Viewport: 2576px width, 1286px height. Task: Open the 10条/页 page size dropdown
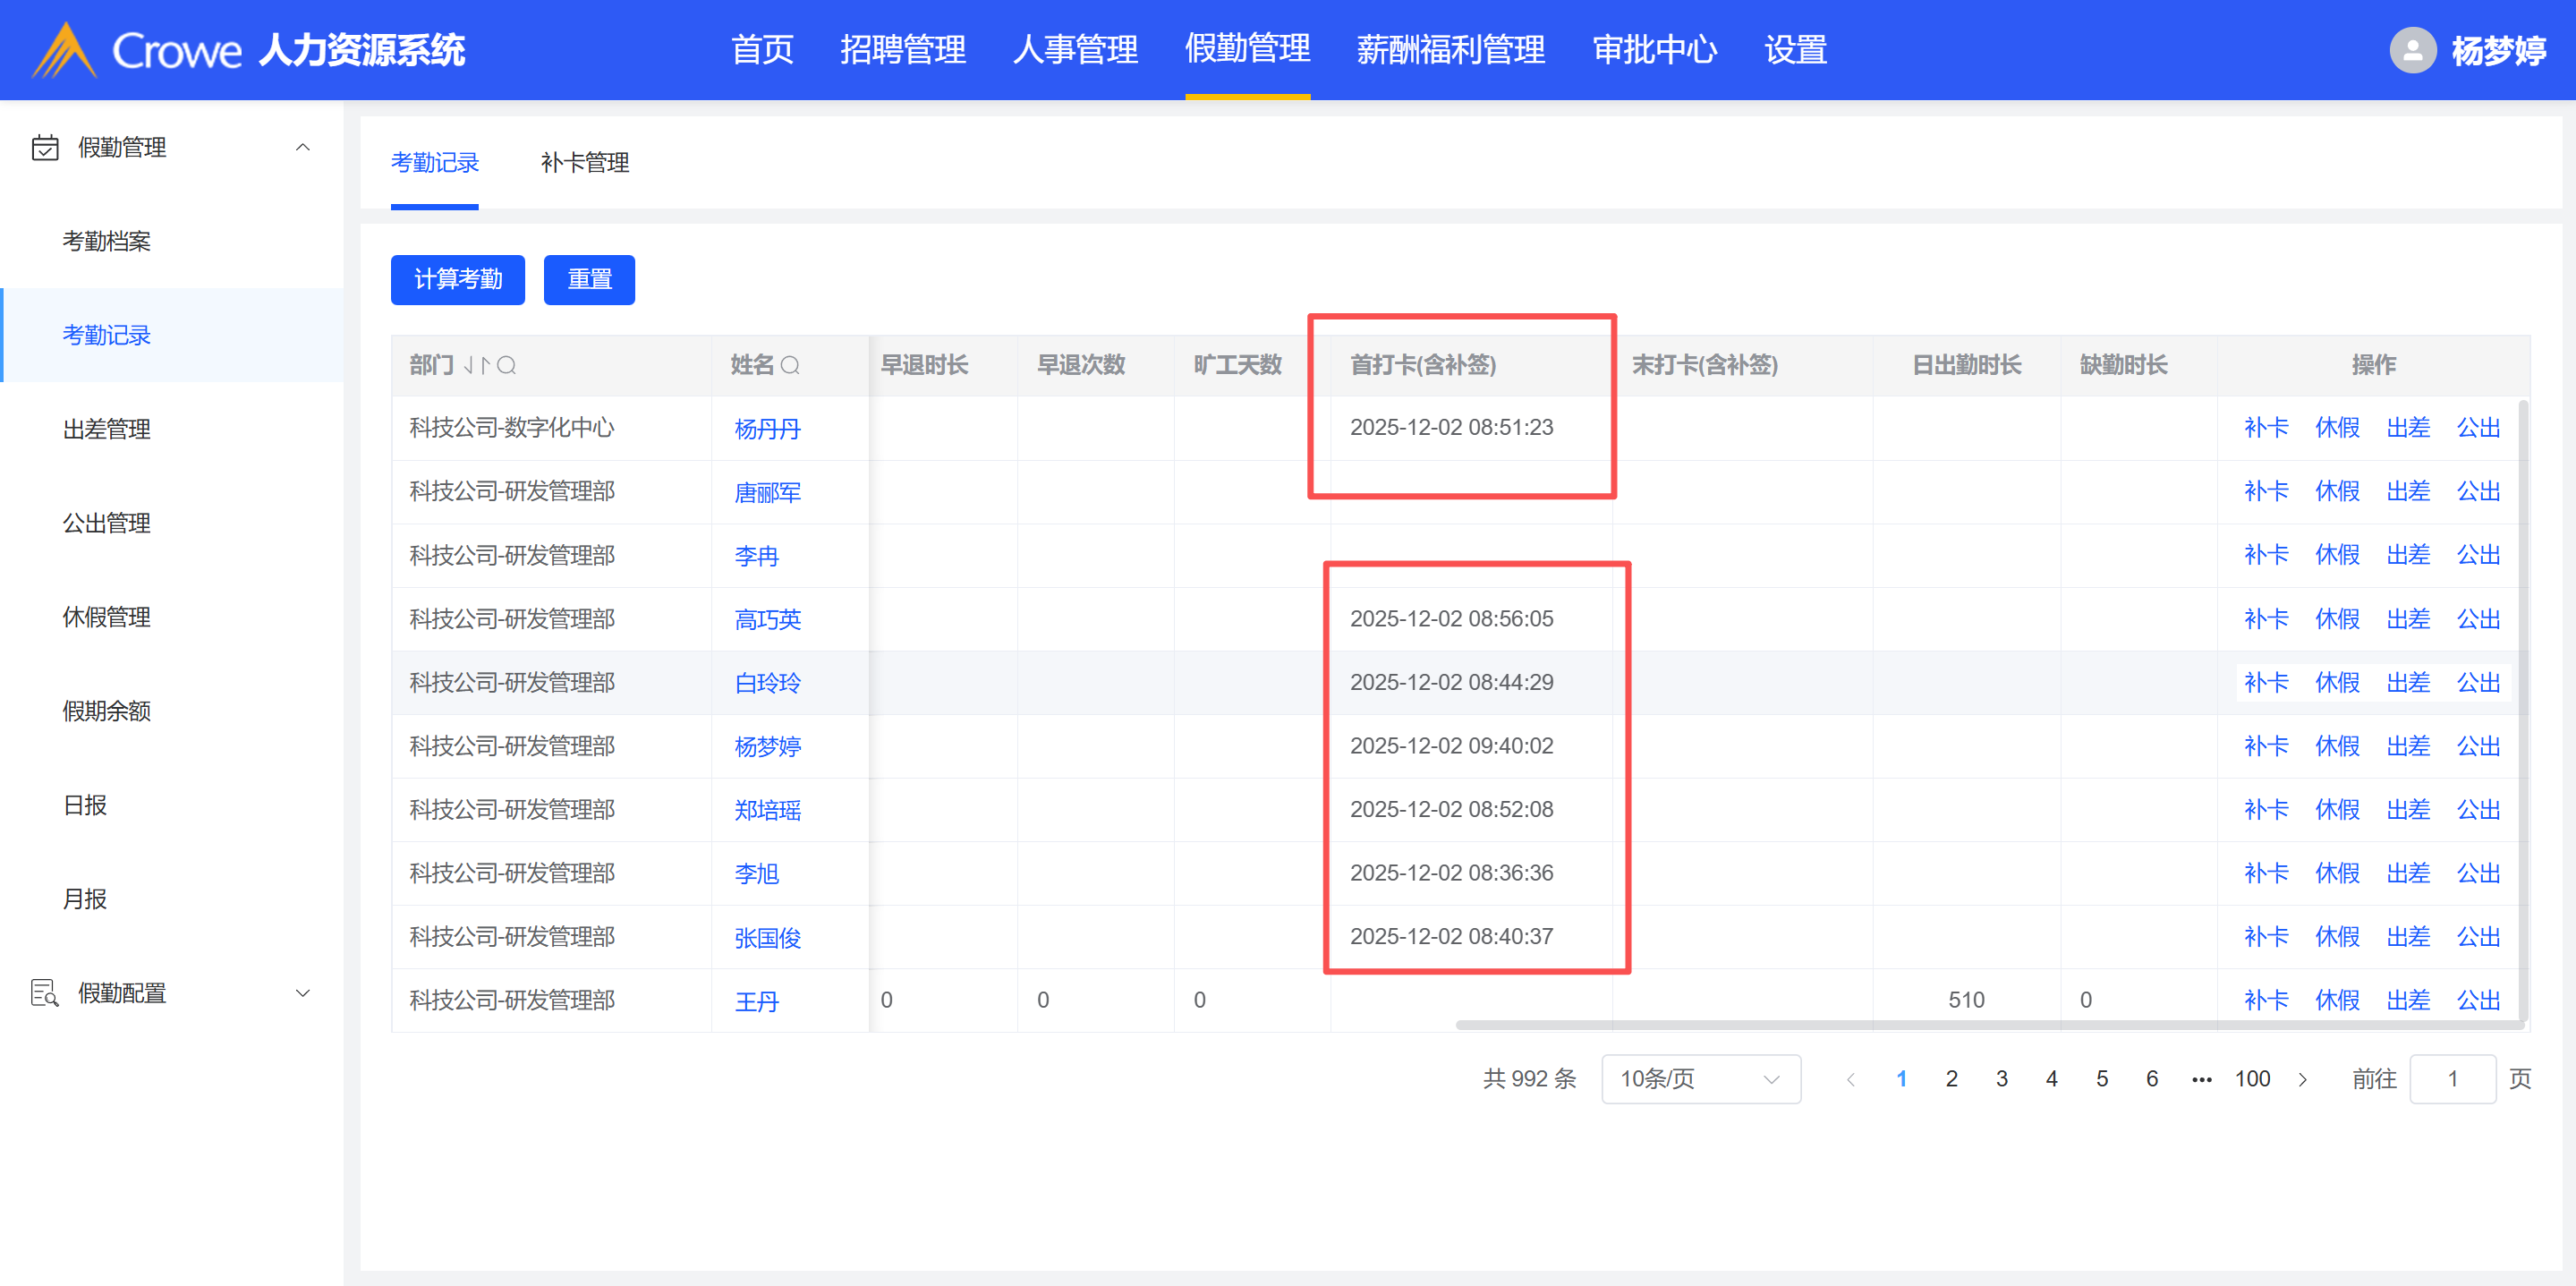[x=1700, y=1079]
